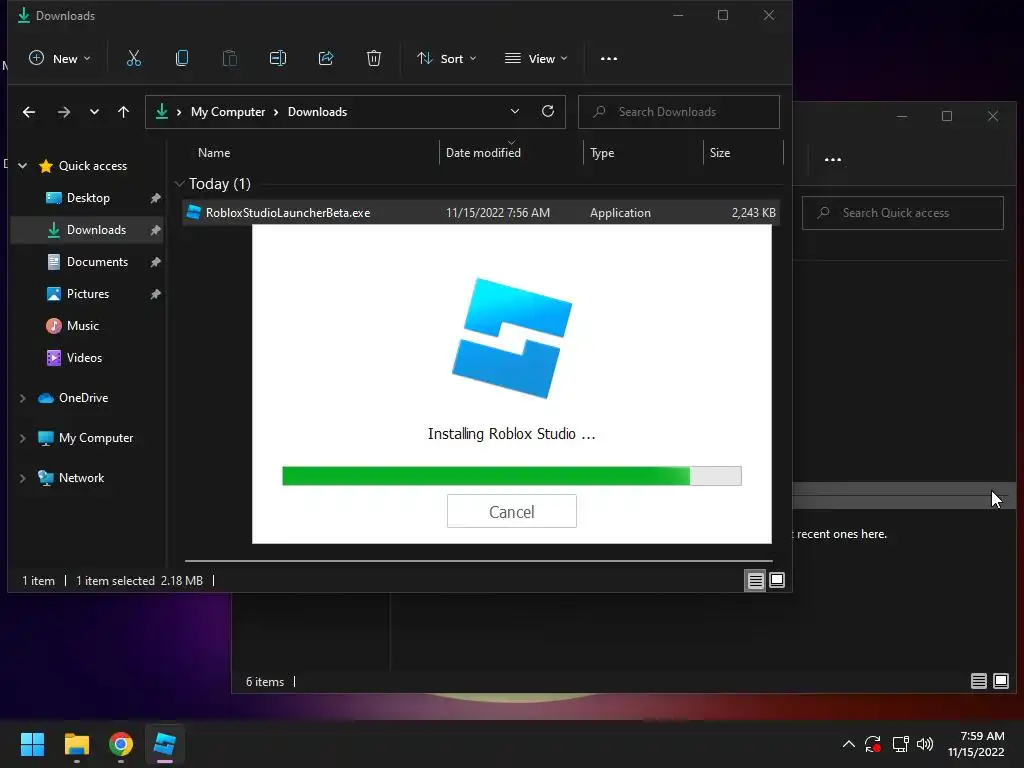Expand the My Computer tree node

click(22, 438)
